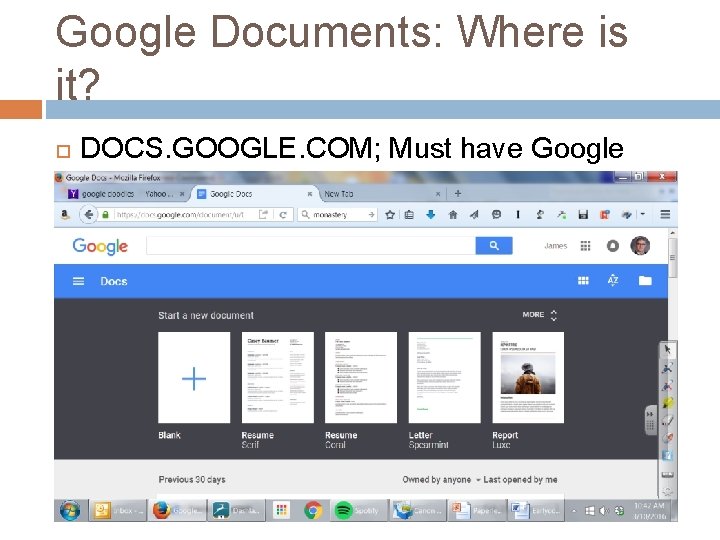
Task: Click the James account name link
Action: [556, 246]
